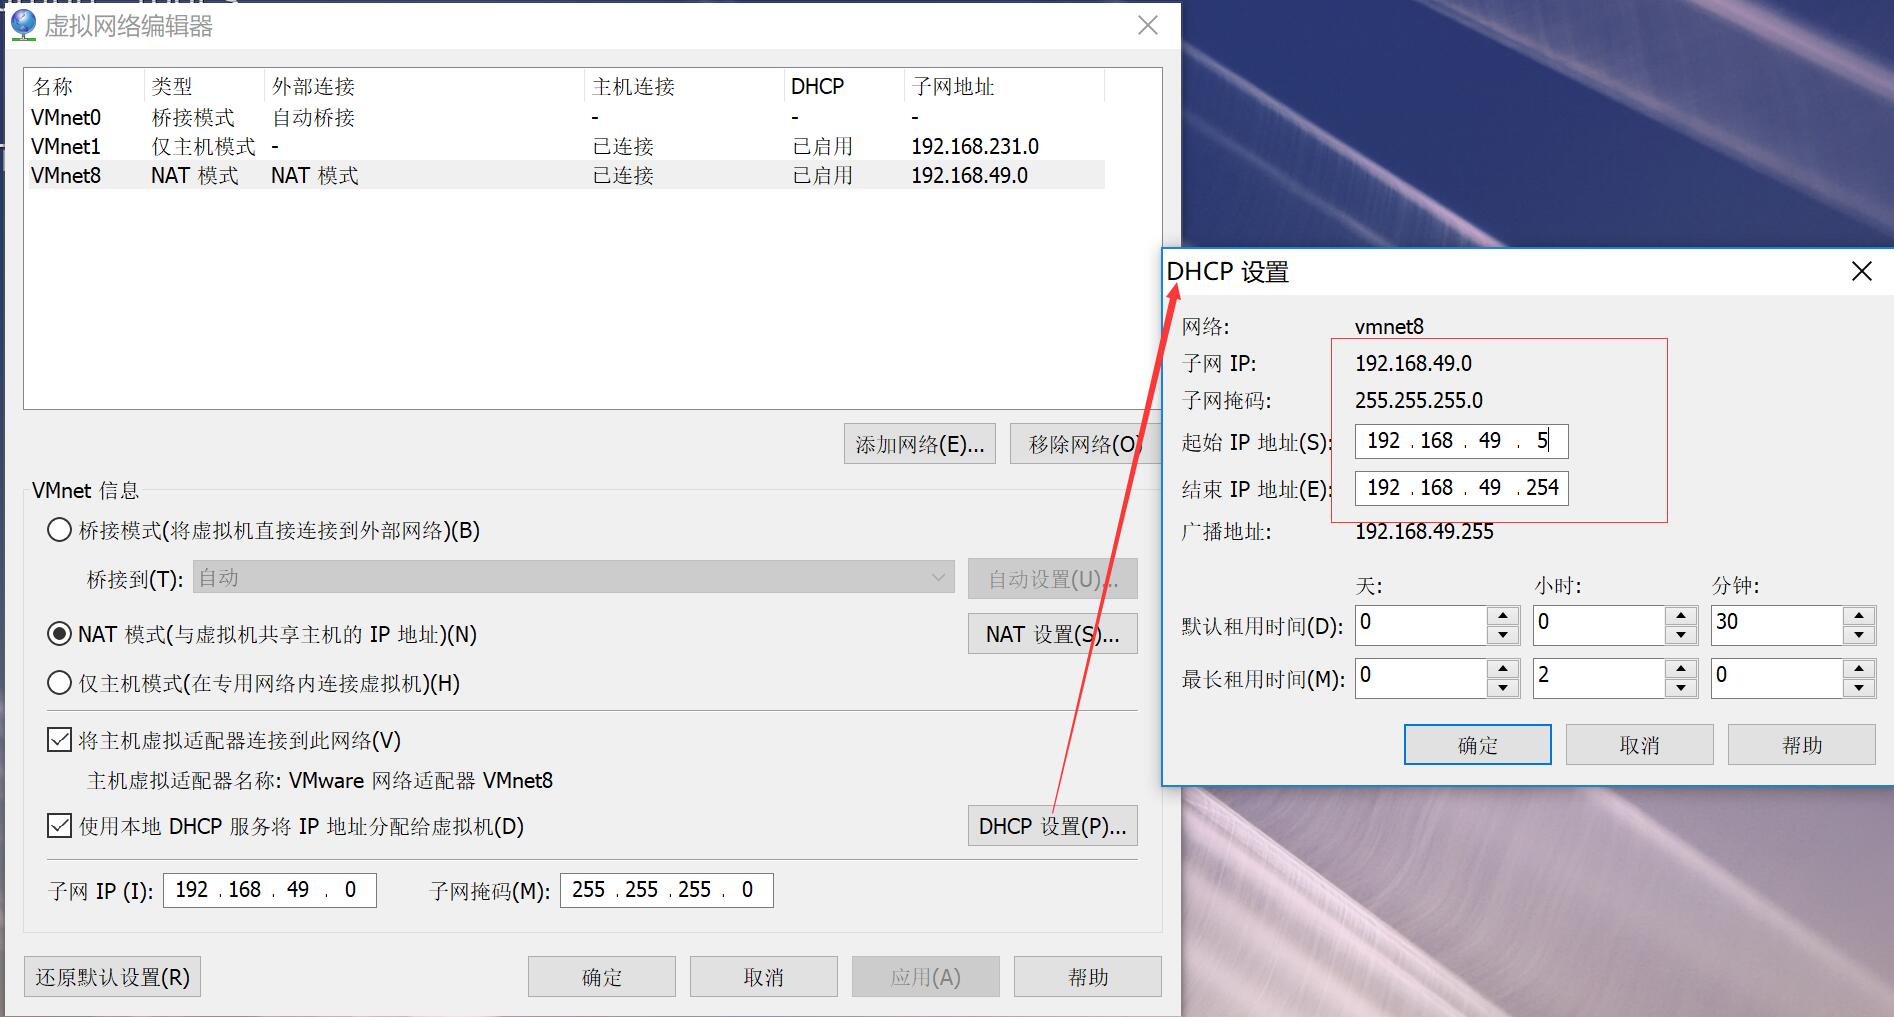Click the 起始 IP 地址 input field
Screen dimensions: 1894x1017
pyautogui.click(x=1462, y=441)
